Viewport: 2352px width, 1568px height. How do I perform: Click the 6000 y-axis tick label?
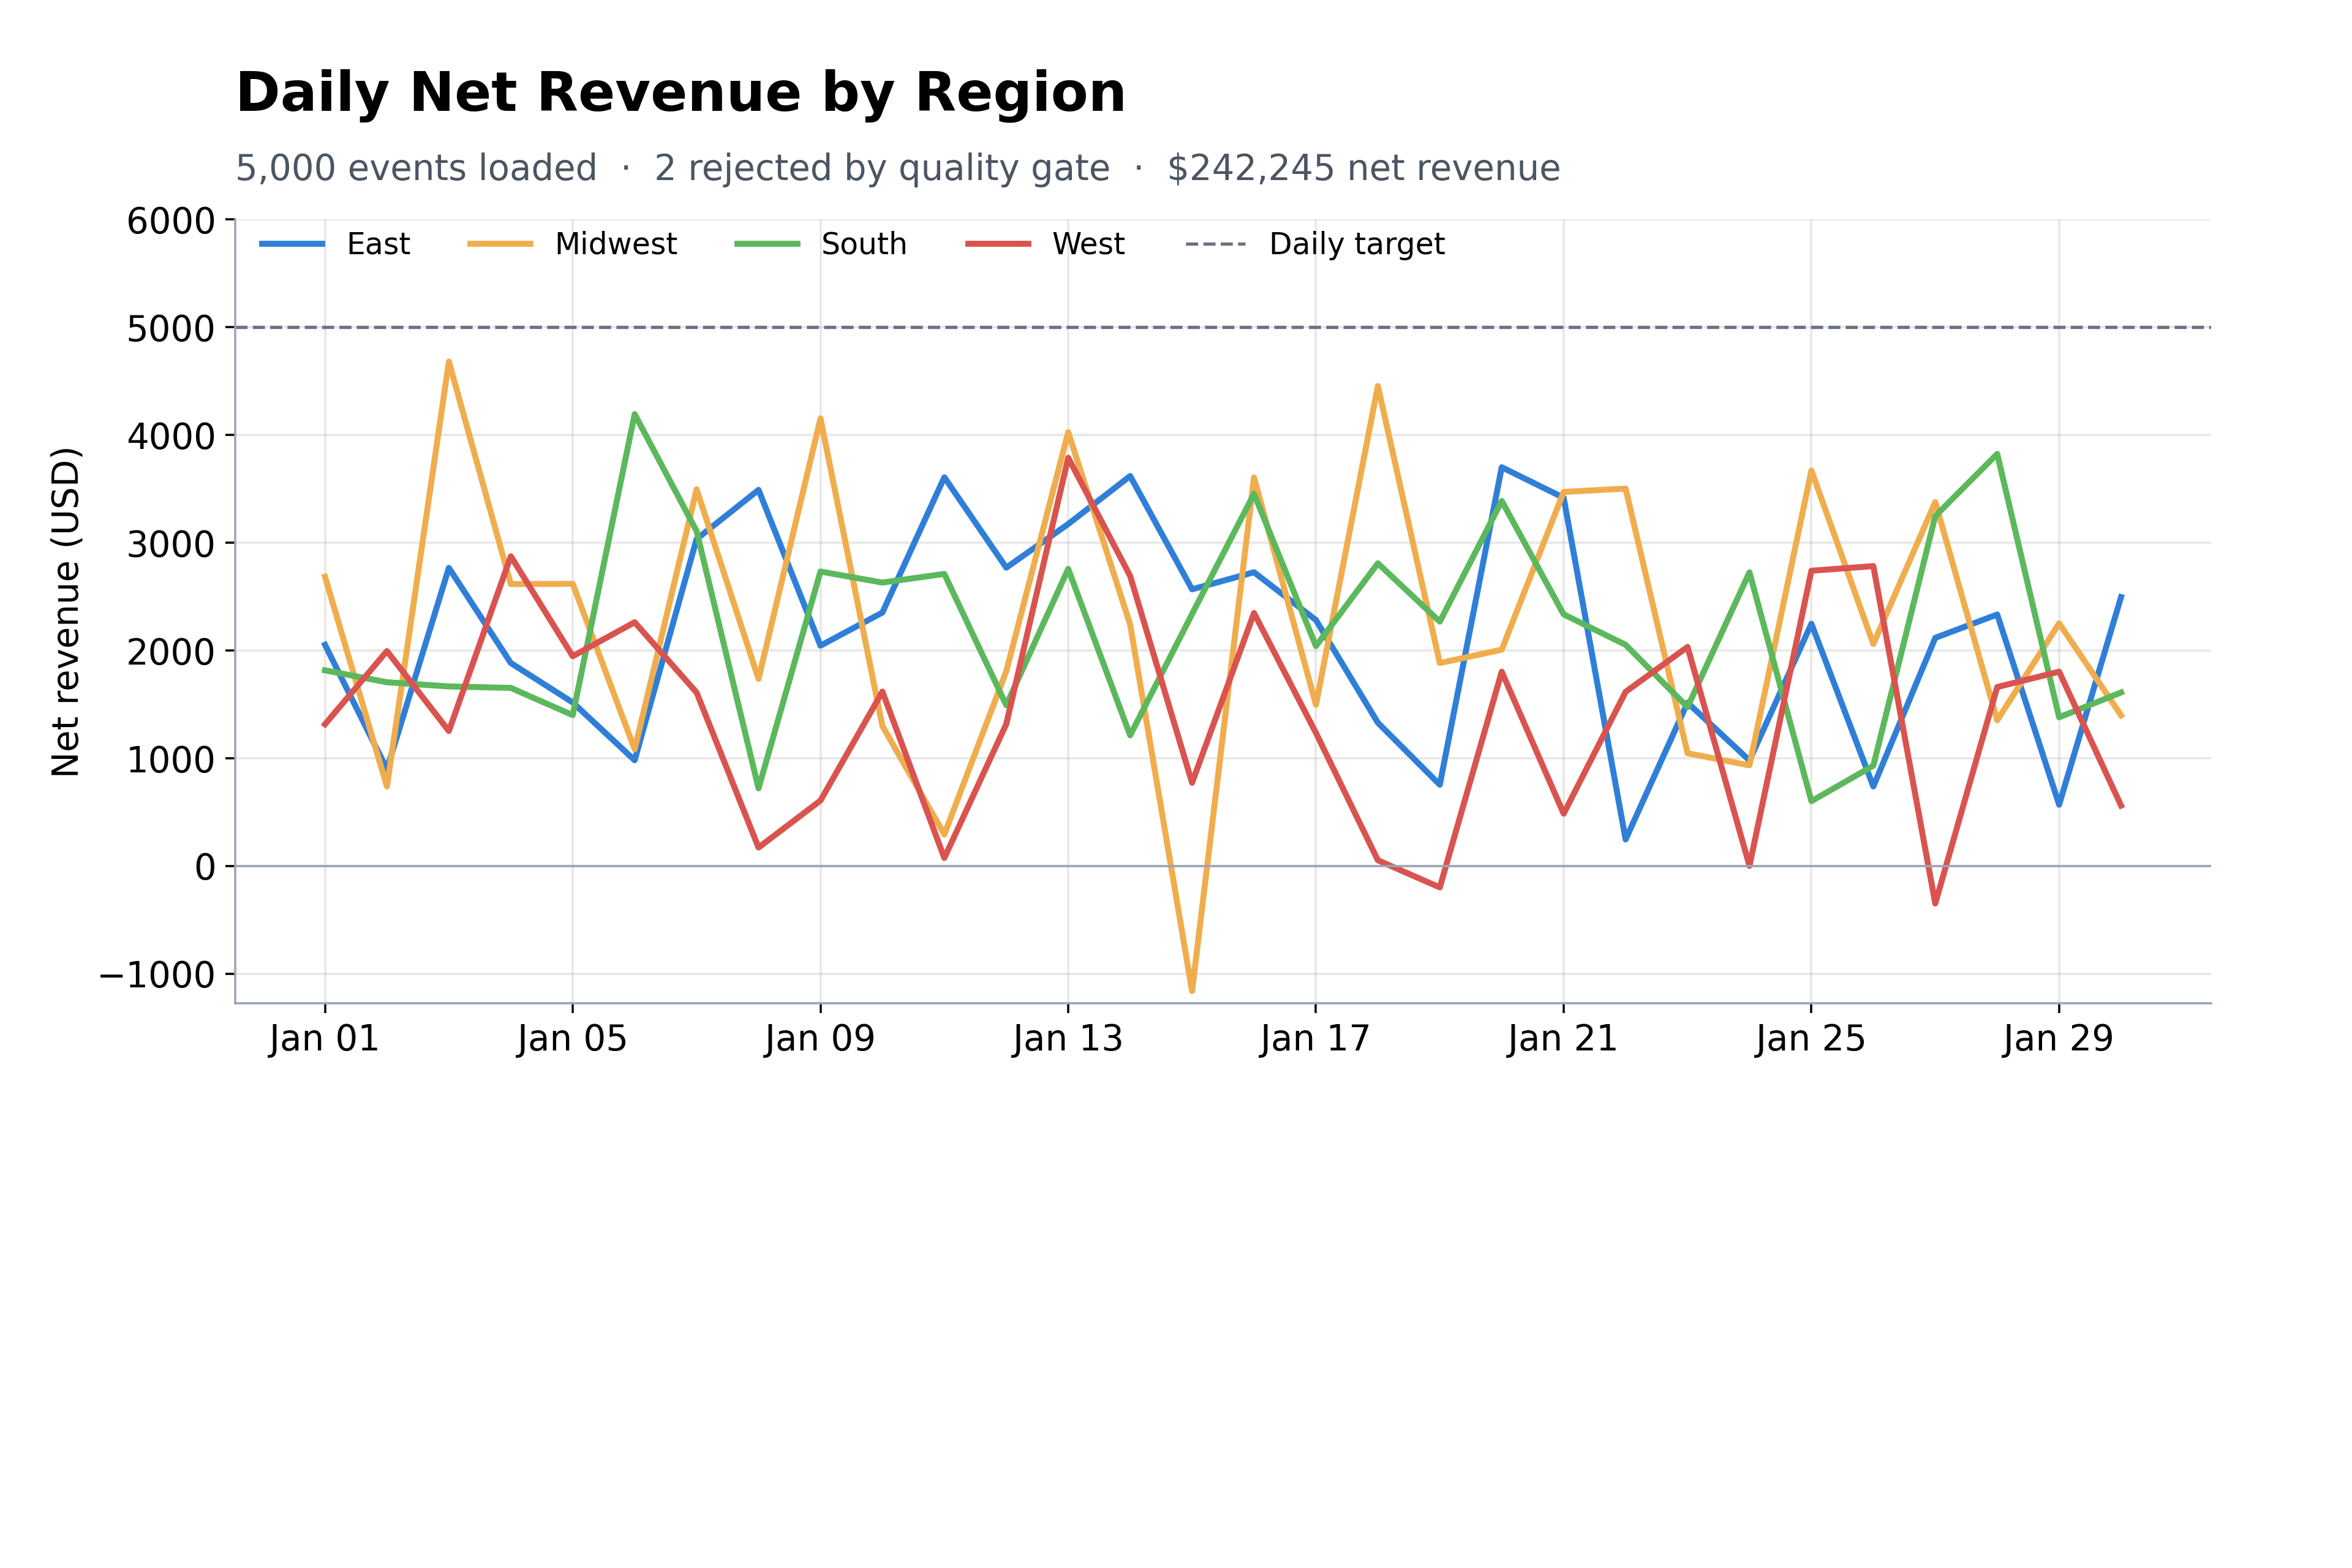tap(171, 221)
